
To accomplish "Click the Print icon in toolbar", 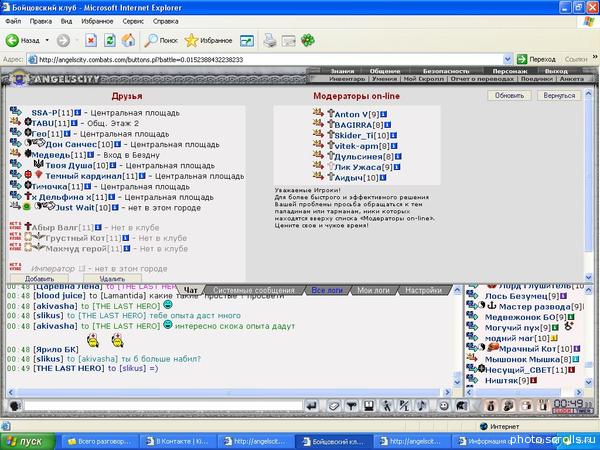I will (269, 40).
